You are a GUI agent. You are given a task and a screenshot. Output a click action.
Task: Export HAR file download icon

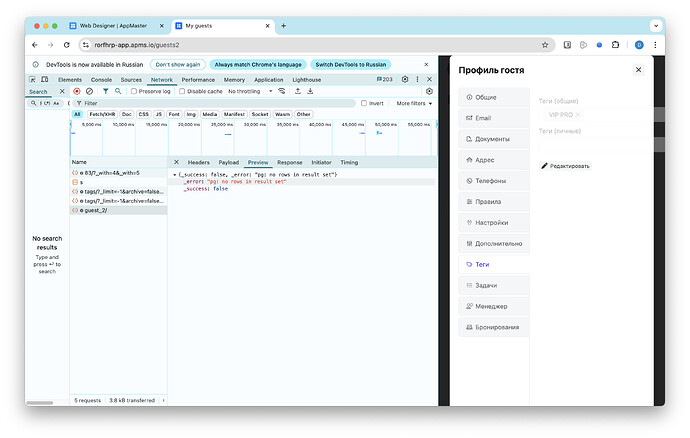310,91
